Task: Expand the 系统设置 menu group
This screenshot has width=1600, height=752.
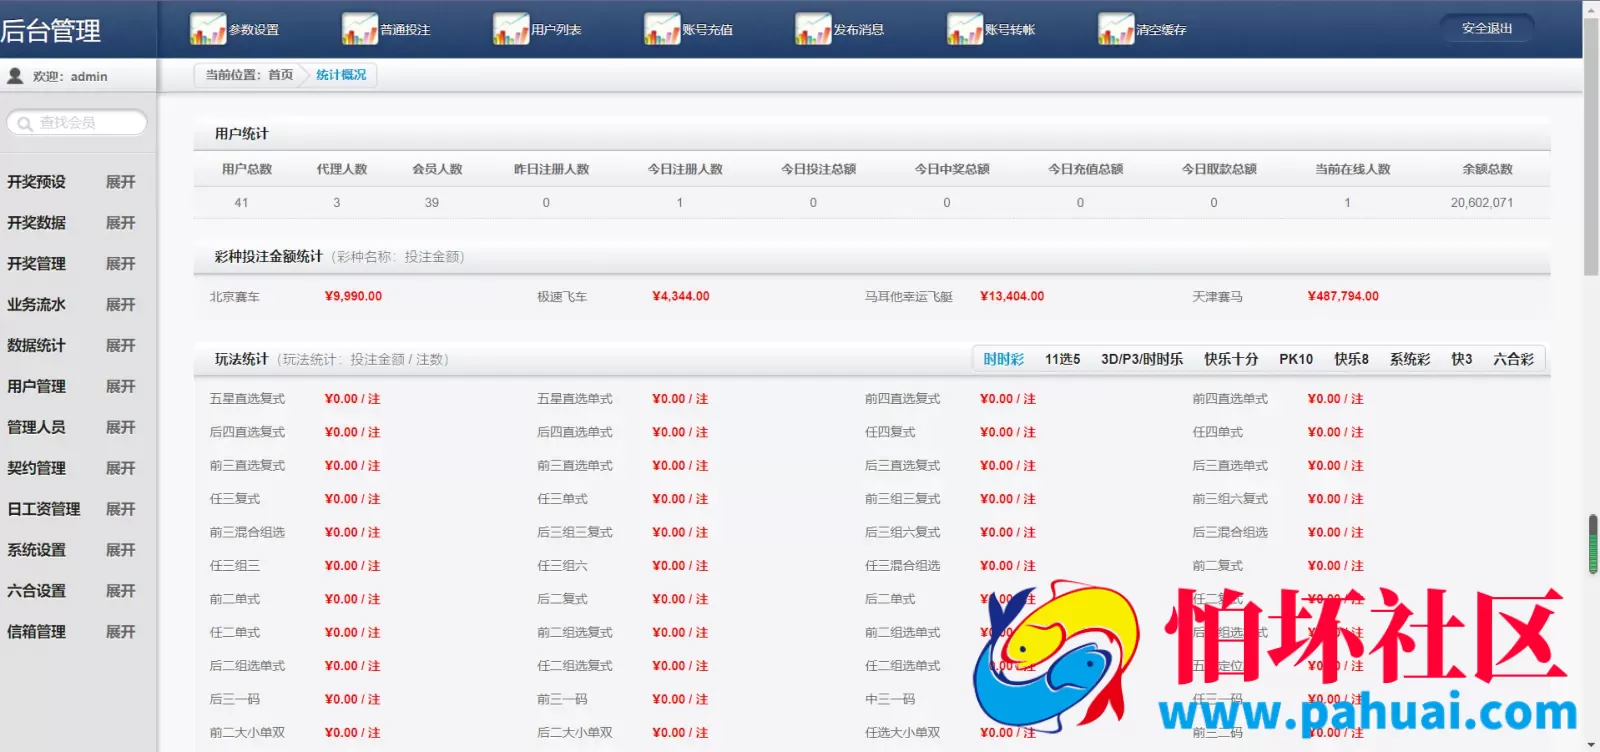Action: click(x=120, y=551)
